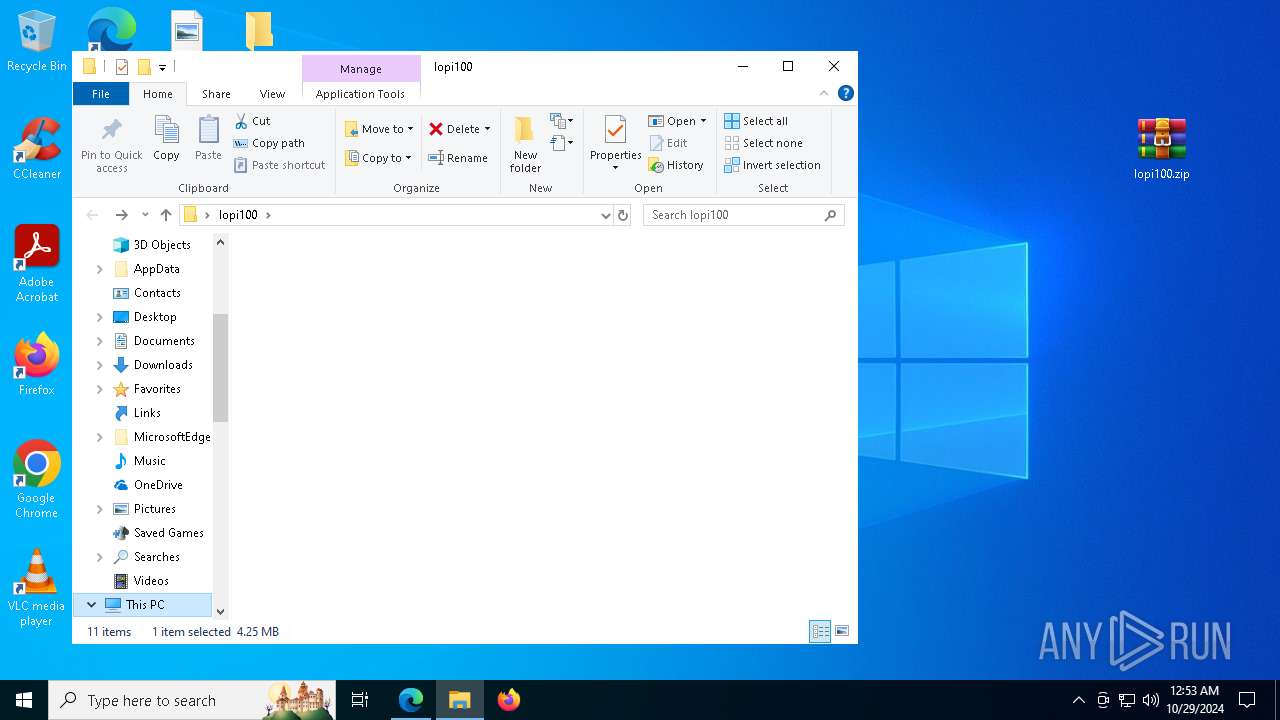Click Paste shortcut in Clipboard group
The height and width of the screenshot is (720, 1280).
click(x=280, y=165)
